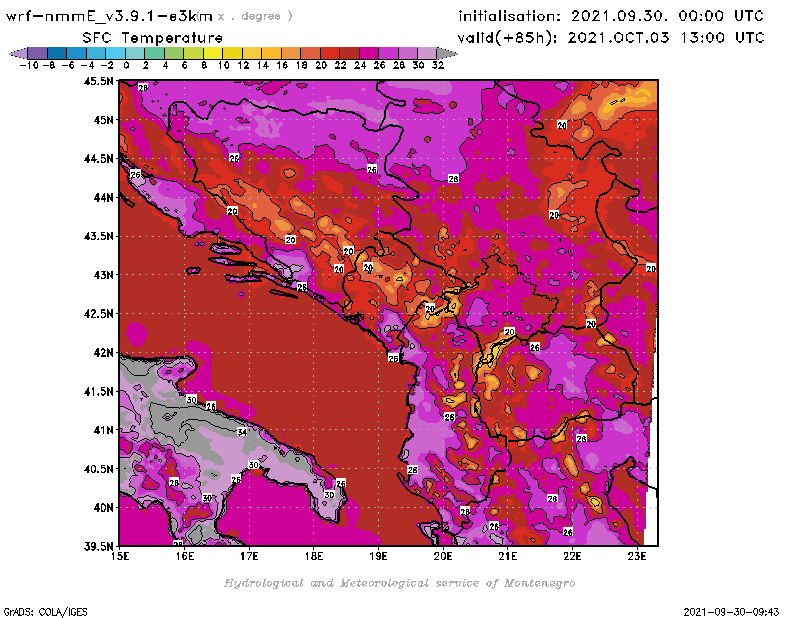Click the 45N latitude axis label
This screenshot has width=800, height=618.
point(100,120)
